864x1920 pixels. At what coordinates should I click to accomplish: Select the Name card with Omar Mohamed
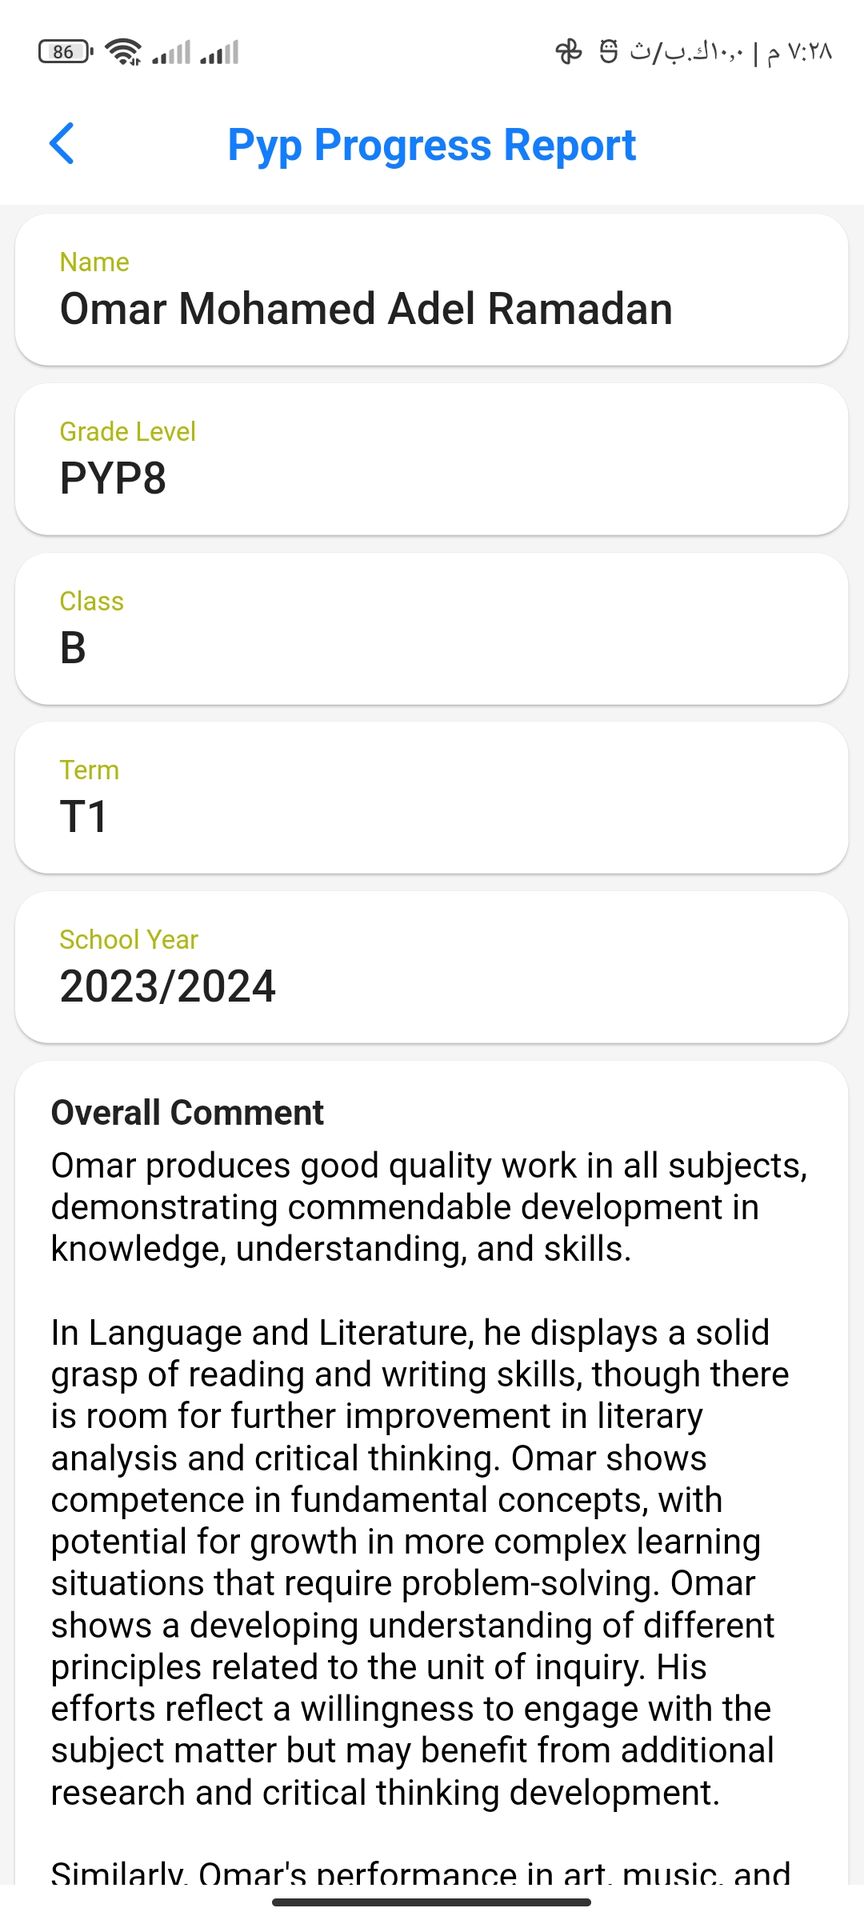click(x=431, y=290)
